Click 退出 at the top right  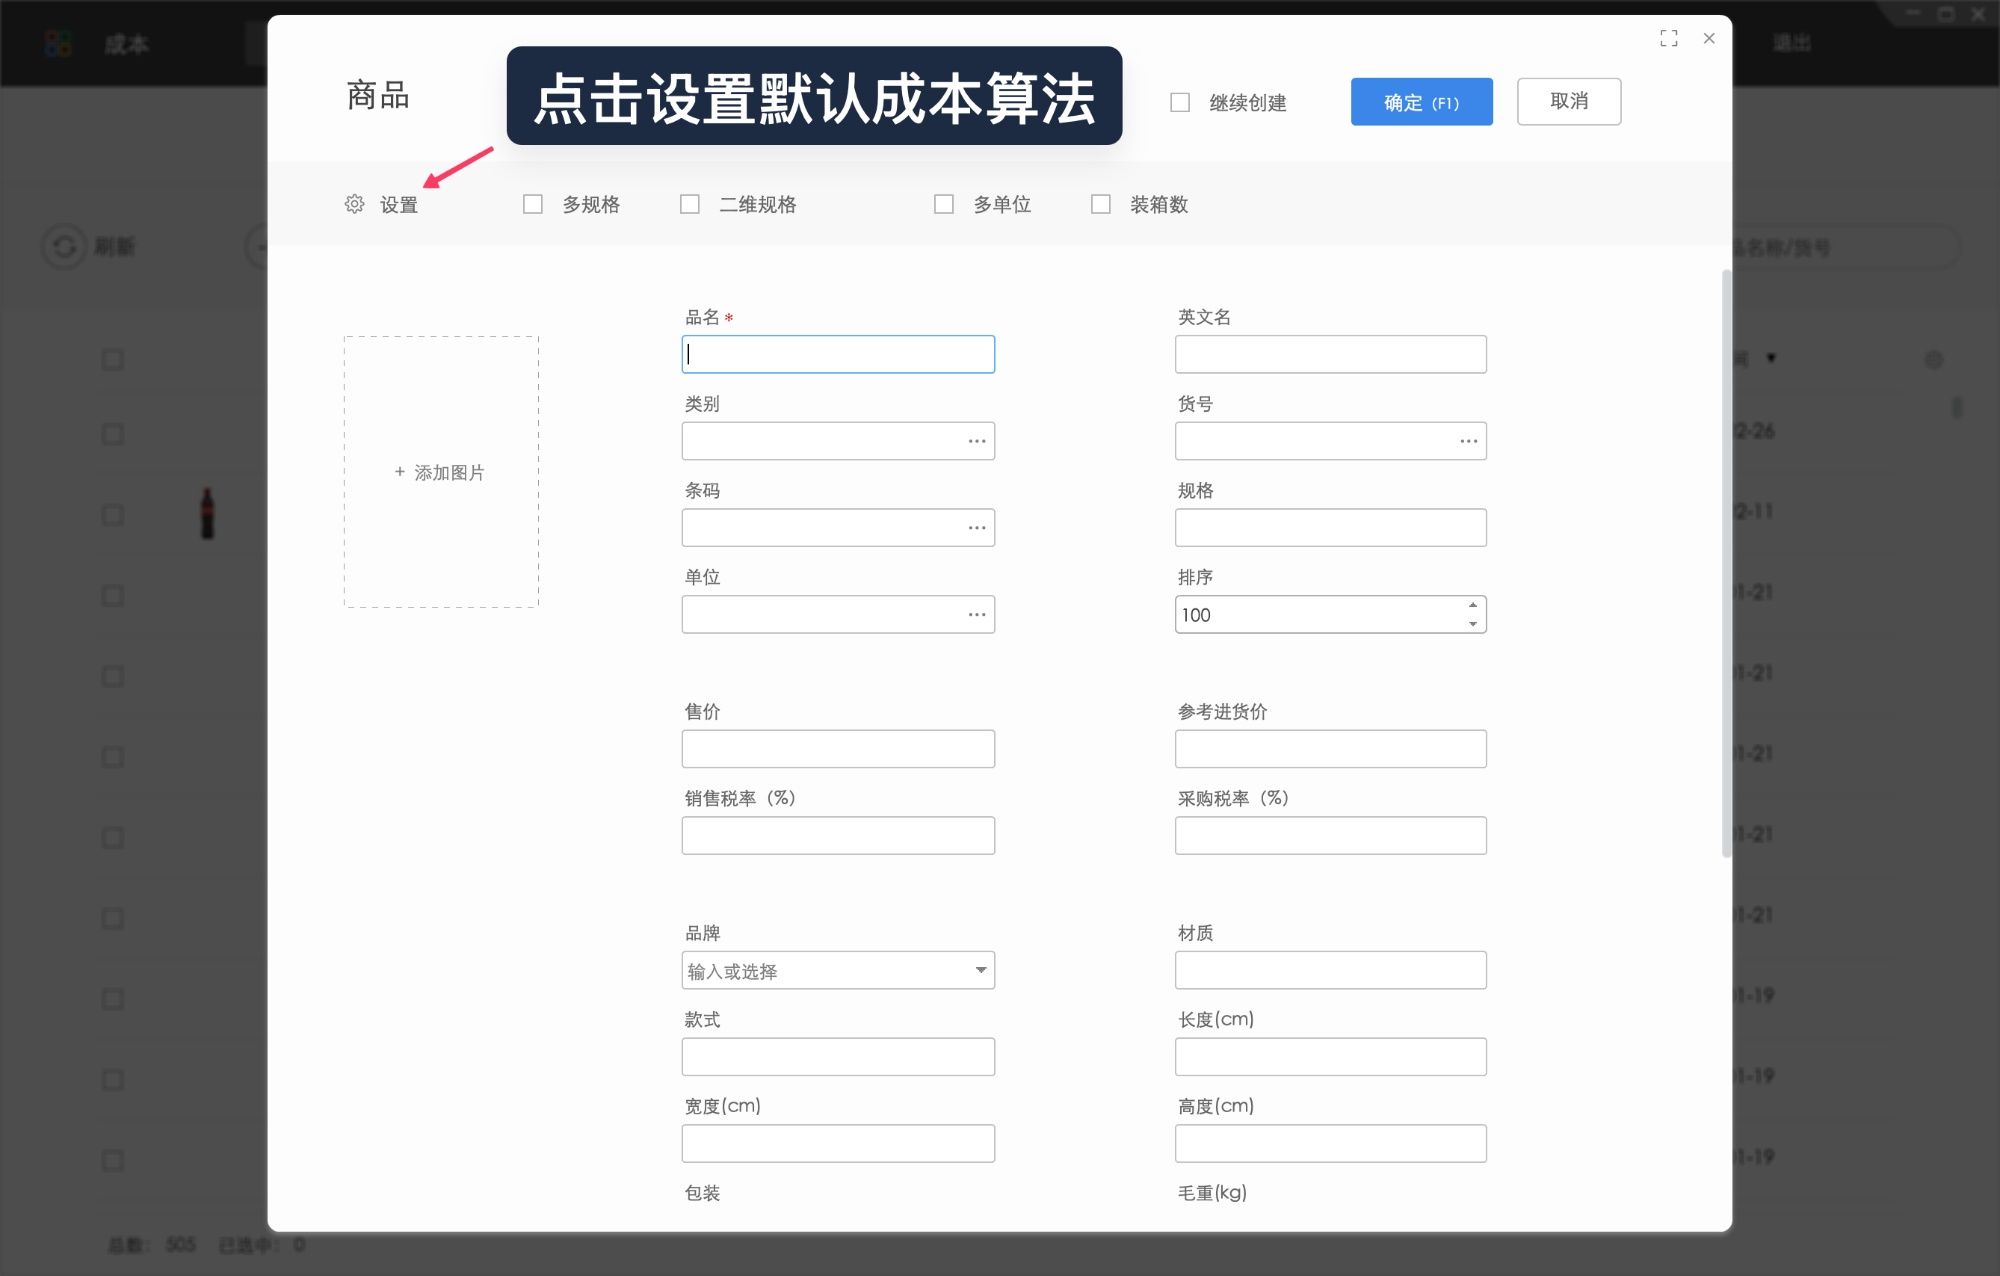pos(1793,42)
